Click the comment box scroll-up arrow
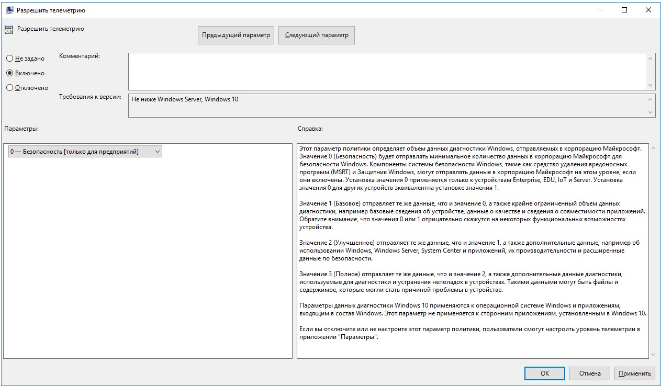 point(650,58)
